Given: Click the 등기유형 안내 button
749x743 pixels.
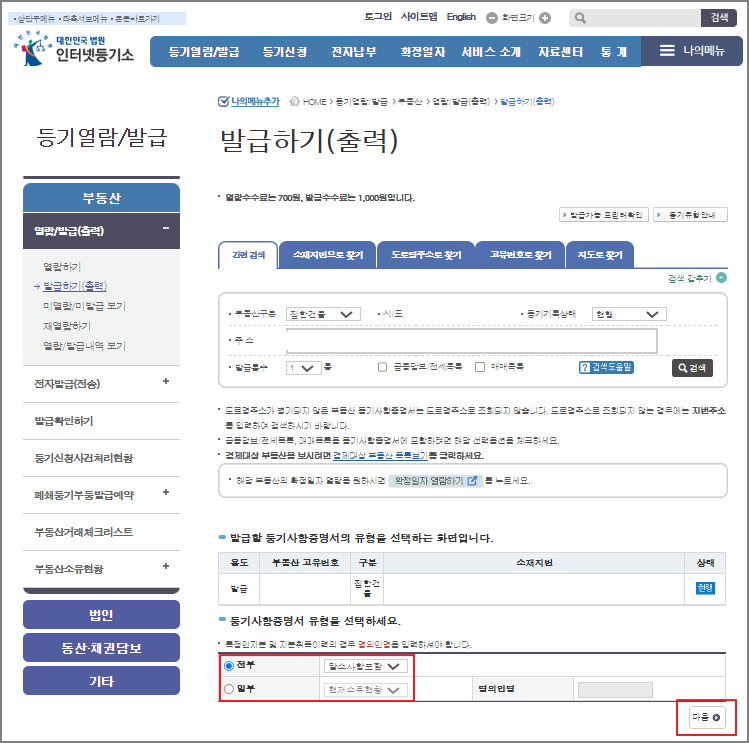Looking at the screenshot, I should click(691, 215).
